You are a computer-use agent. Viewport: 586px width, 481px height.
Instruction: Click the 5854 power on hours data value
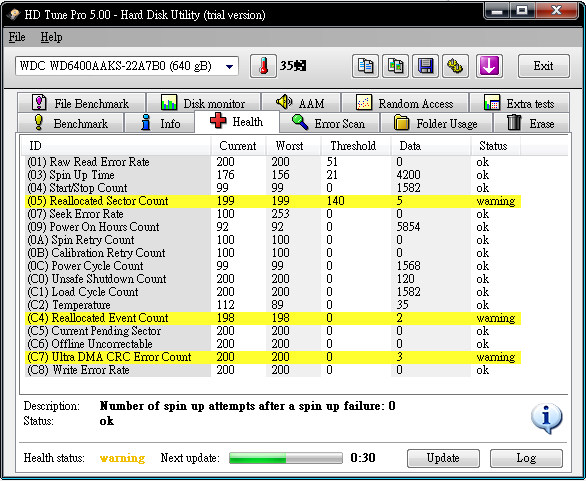click(408, 227)
